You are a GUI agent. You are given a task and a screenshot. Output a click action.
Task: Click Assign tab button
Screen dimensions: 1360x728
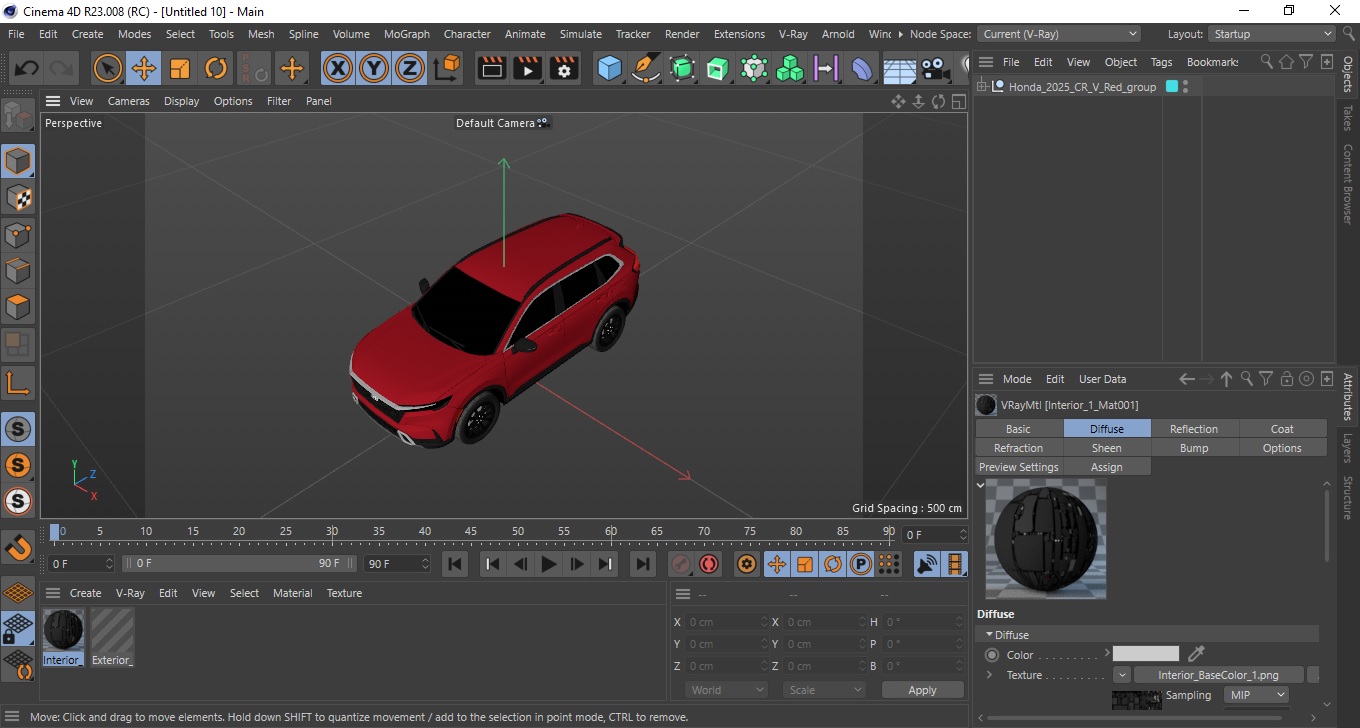click(1106, 467)
